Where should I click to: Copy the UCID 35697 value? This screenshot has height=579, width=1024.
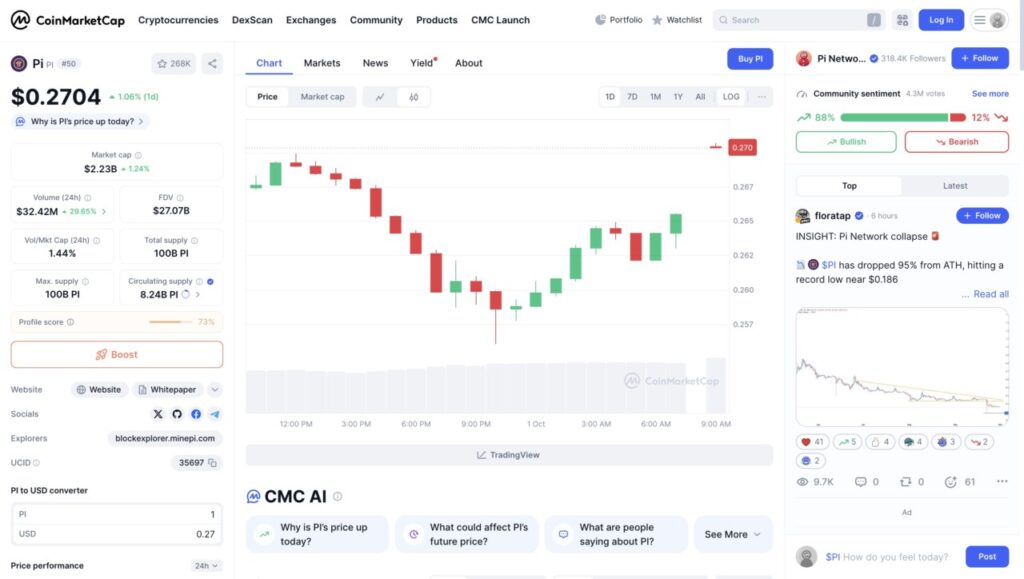tap(214, 463)
